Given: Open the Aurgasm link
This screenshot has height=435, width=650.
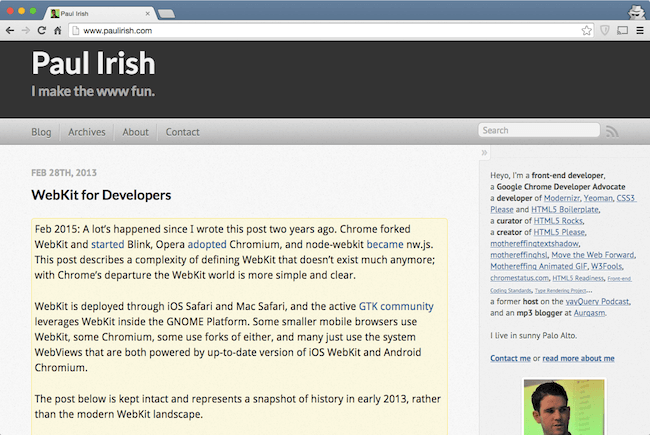Looking at the screenshot, I should (589, 313).
